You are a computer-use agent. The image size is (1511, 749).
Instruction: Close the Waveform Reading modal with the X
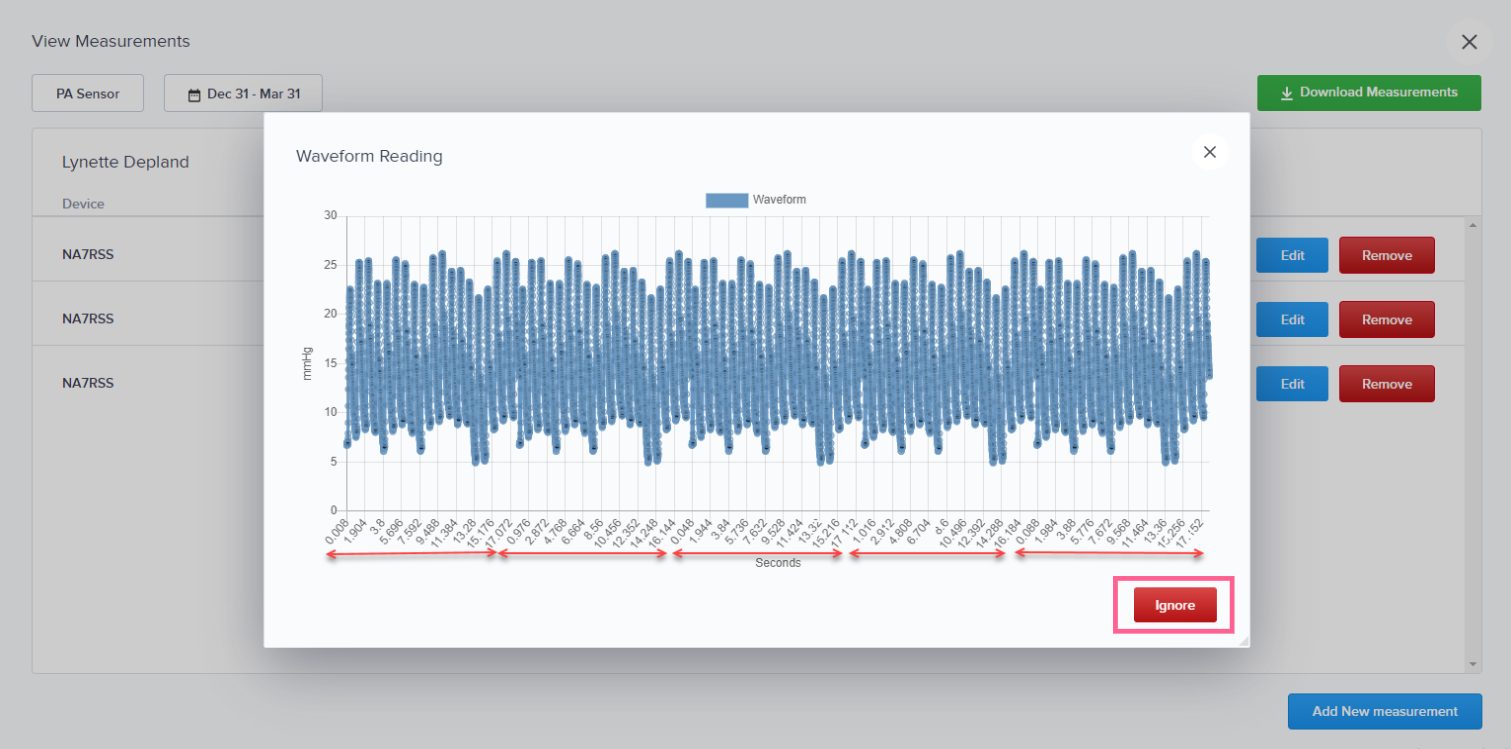point(1209,151)
